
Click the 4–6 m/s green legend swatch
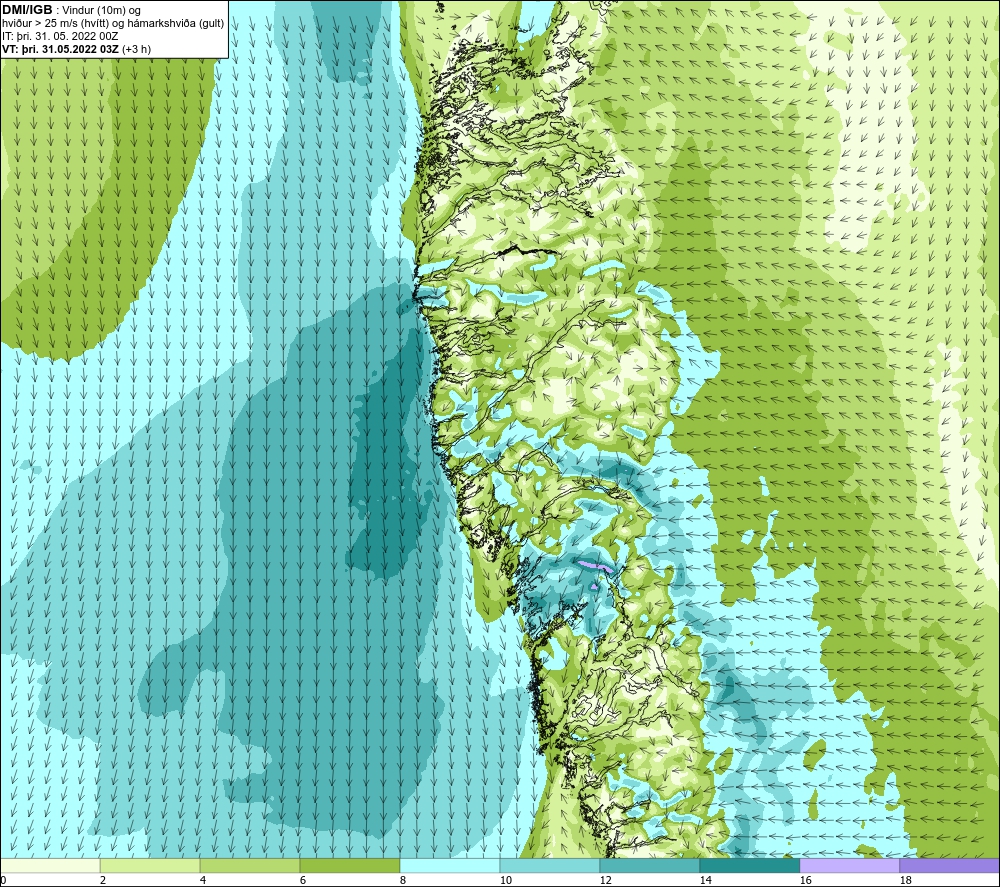point(250,865)
